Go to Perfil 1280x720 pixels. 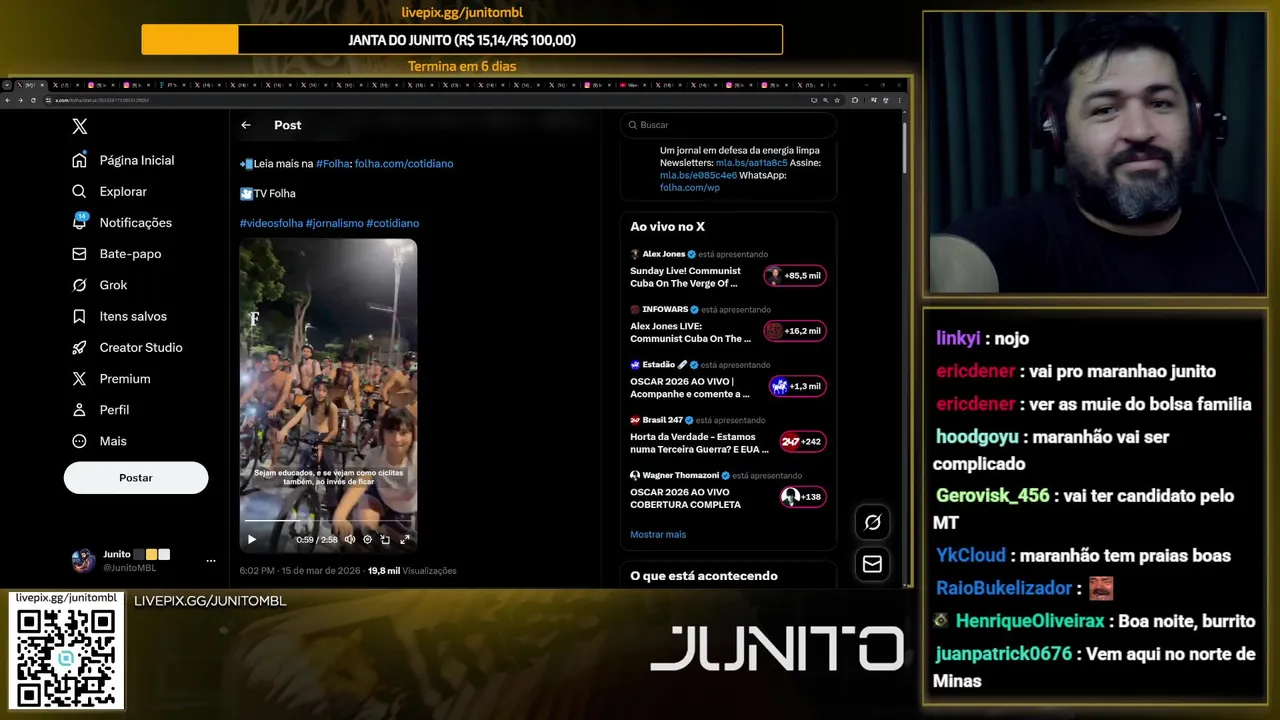(x=100, y=410)
